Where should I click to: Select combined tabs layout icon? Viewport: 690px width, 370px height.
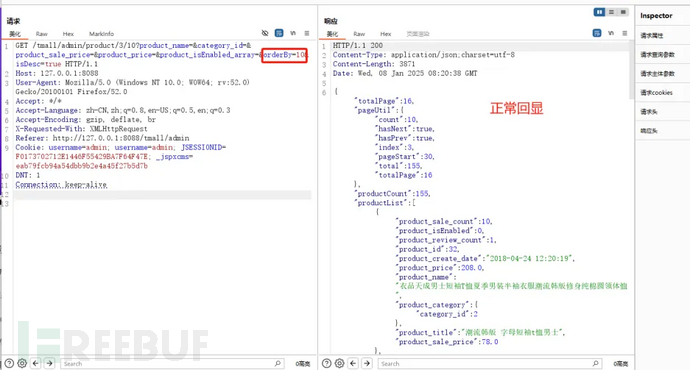(623, 12)
